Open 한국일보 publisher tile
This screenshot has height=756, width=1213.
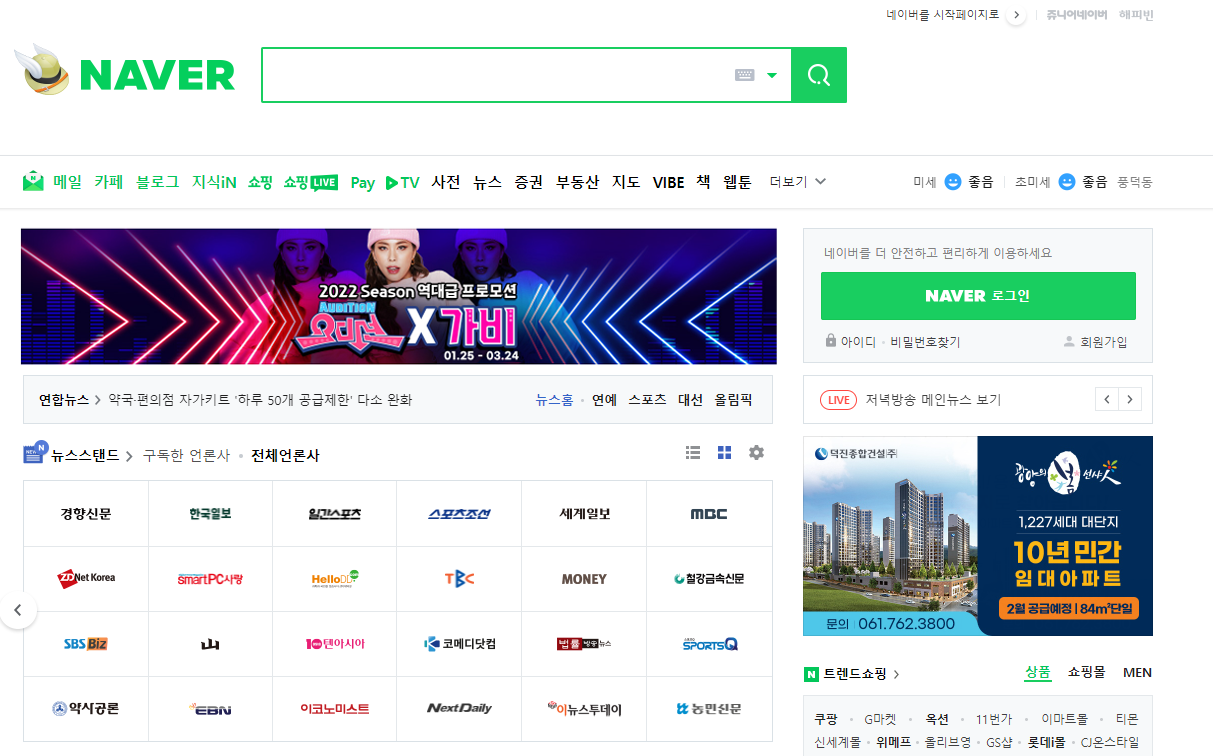tap(210, 514)
